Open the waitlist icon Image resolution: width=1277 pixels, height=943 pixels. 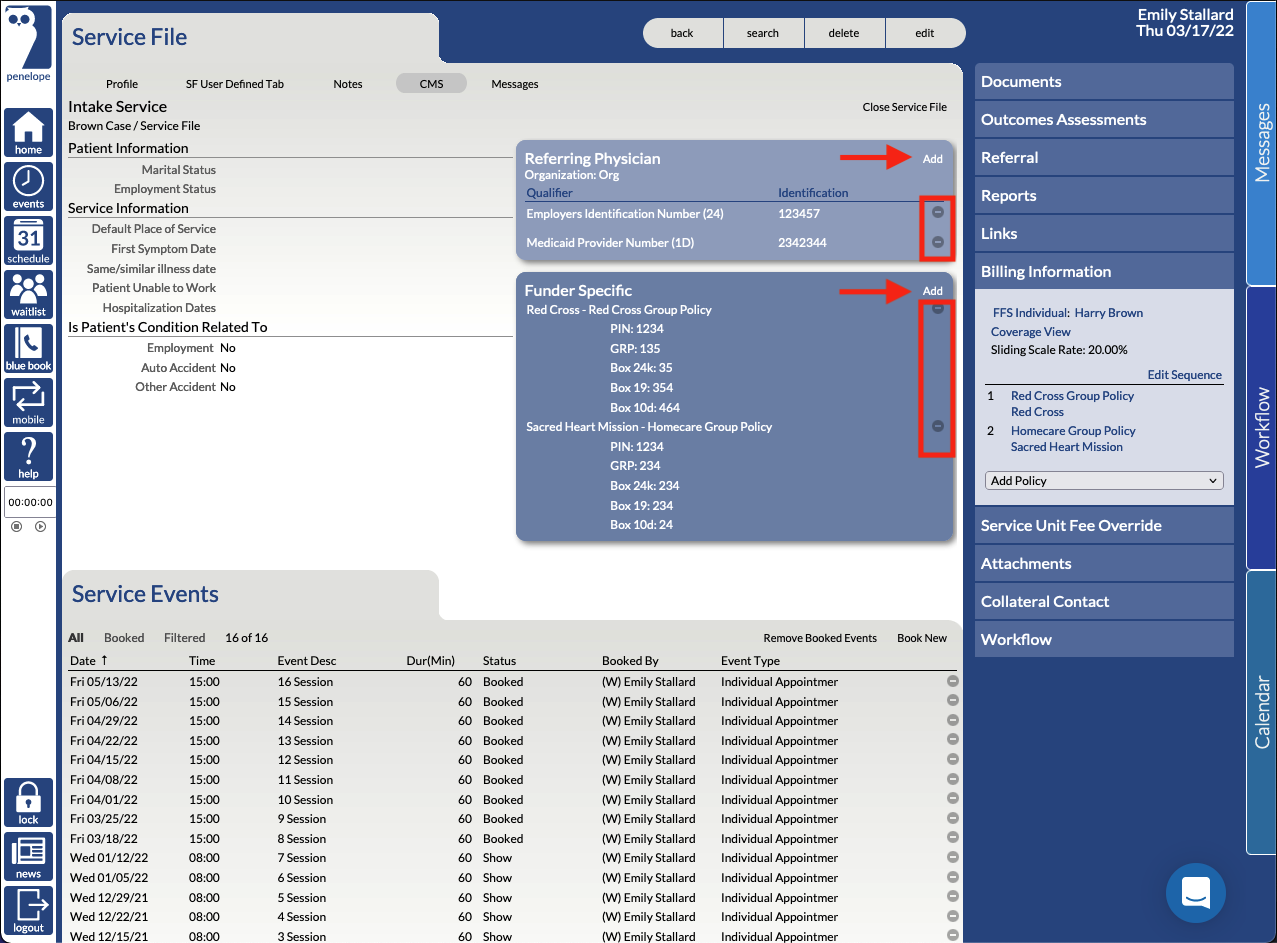pyautogui.click(x=28, y=294)
